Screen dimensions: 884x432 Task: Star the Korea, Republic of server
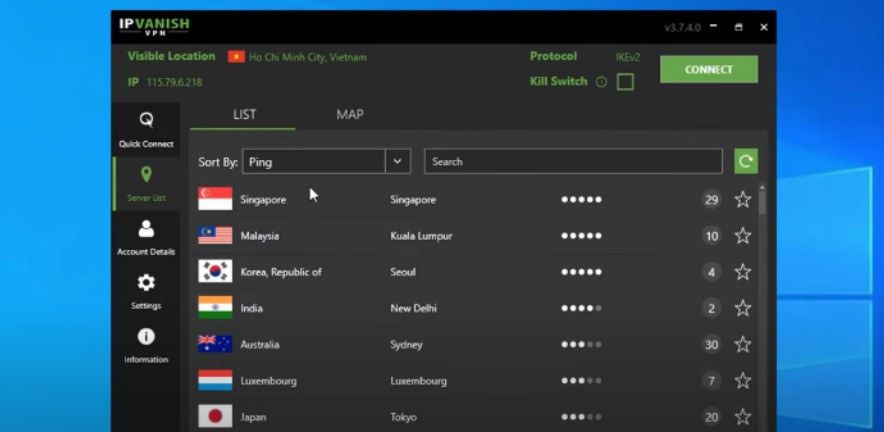click(x=743, y=272)
